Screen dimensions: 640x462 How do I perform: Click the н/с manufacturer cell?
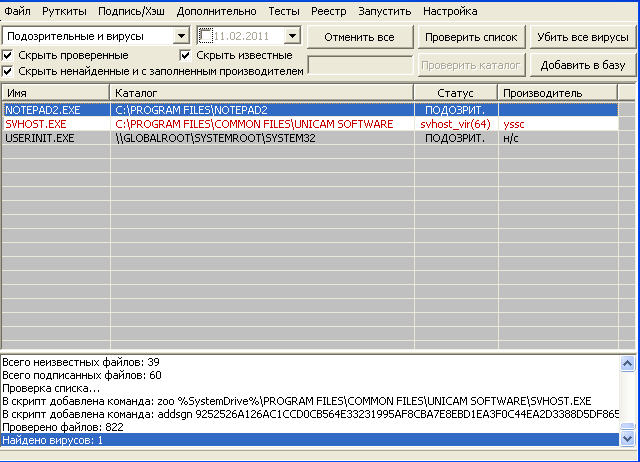click(x=558, y=138)
